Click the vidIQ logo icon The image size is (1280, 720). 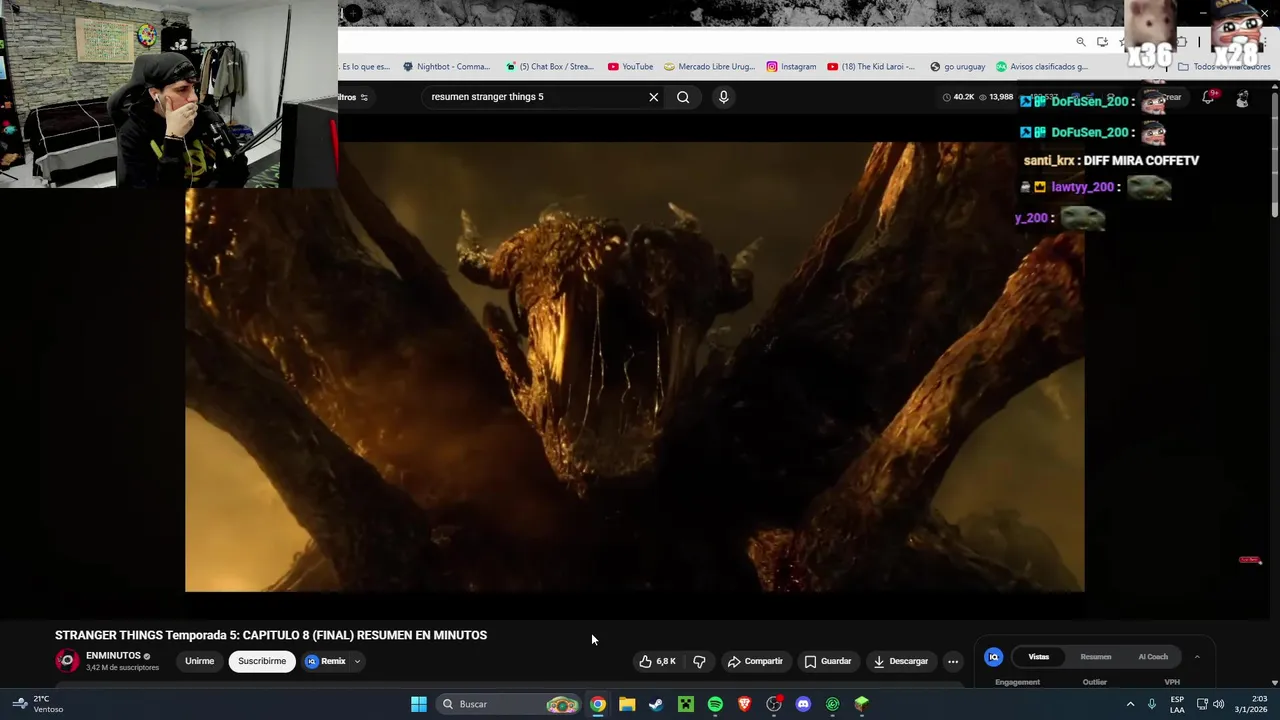[993, 657]
